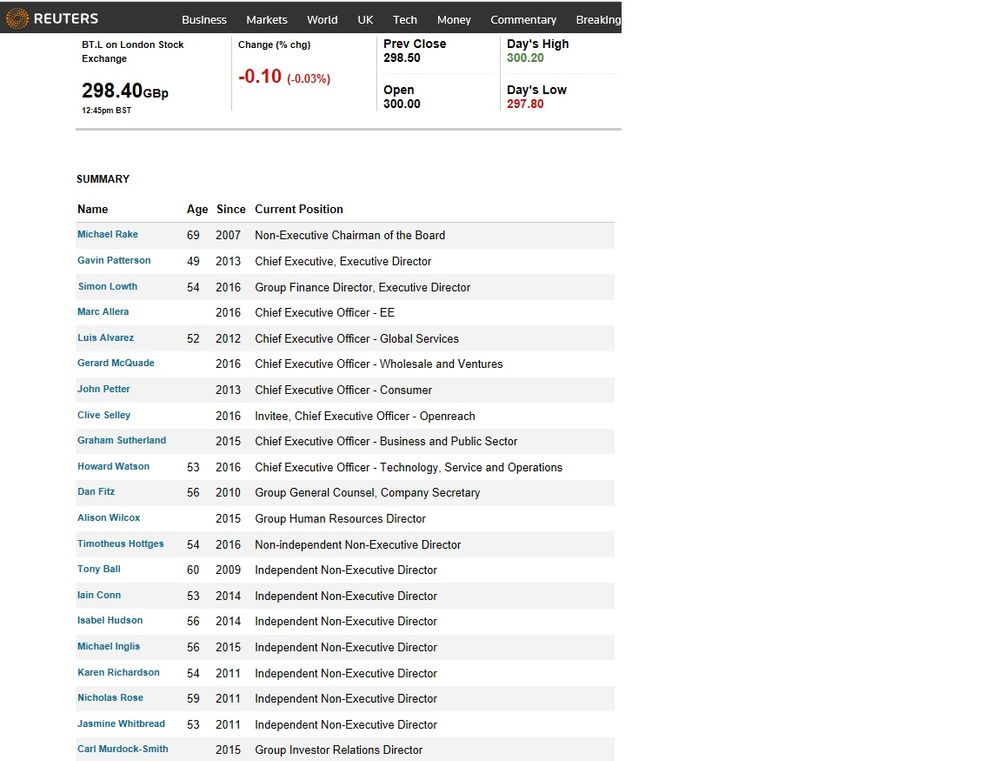This screenshot has width=998, height=761.
Task: Open Isabel Hudson's profile link
Action: (110, 621)
